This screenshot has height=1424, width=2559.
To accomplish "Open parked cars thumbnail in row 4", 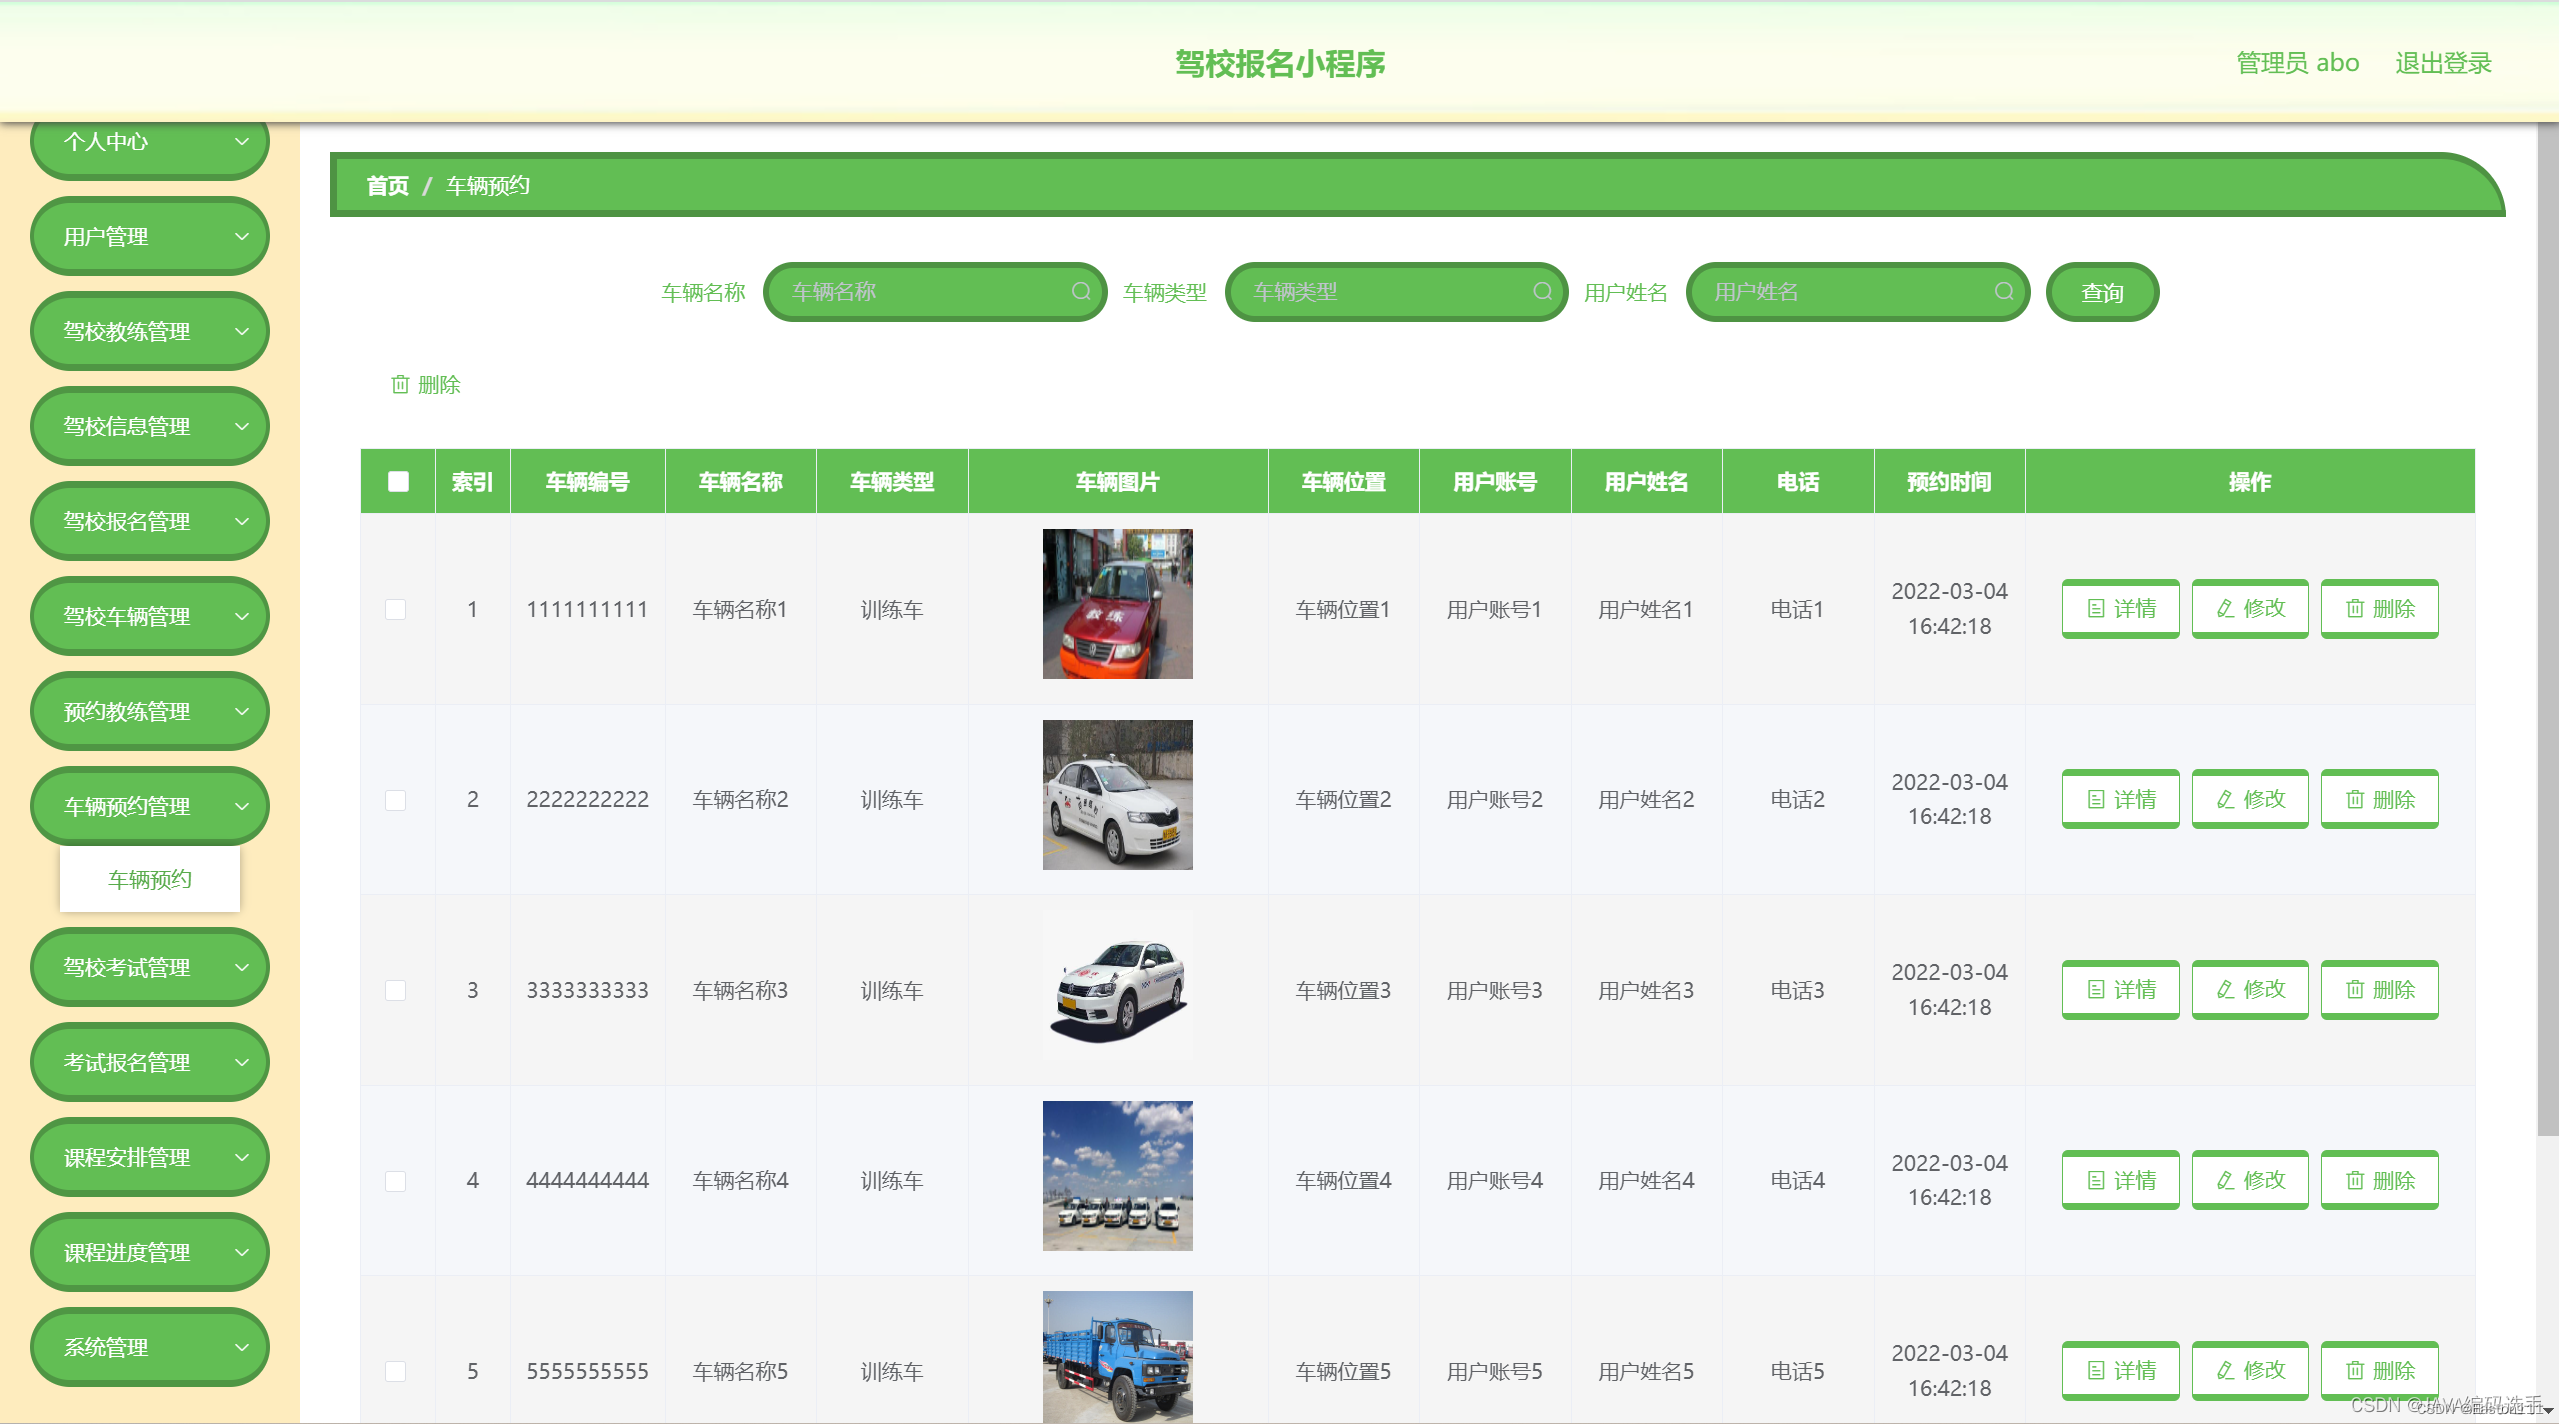I will click(x=1118, y=1176).
